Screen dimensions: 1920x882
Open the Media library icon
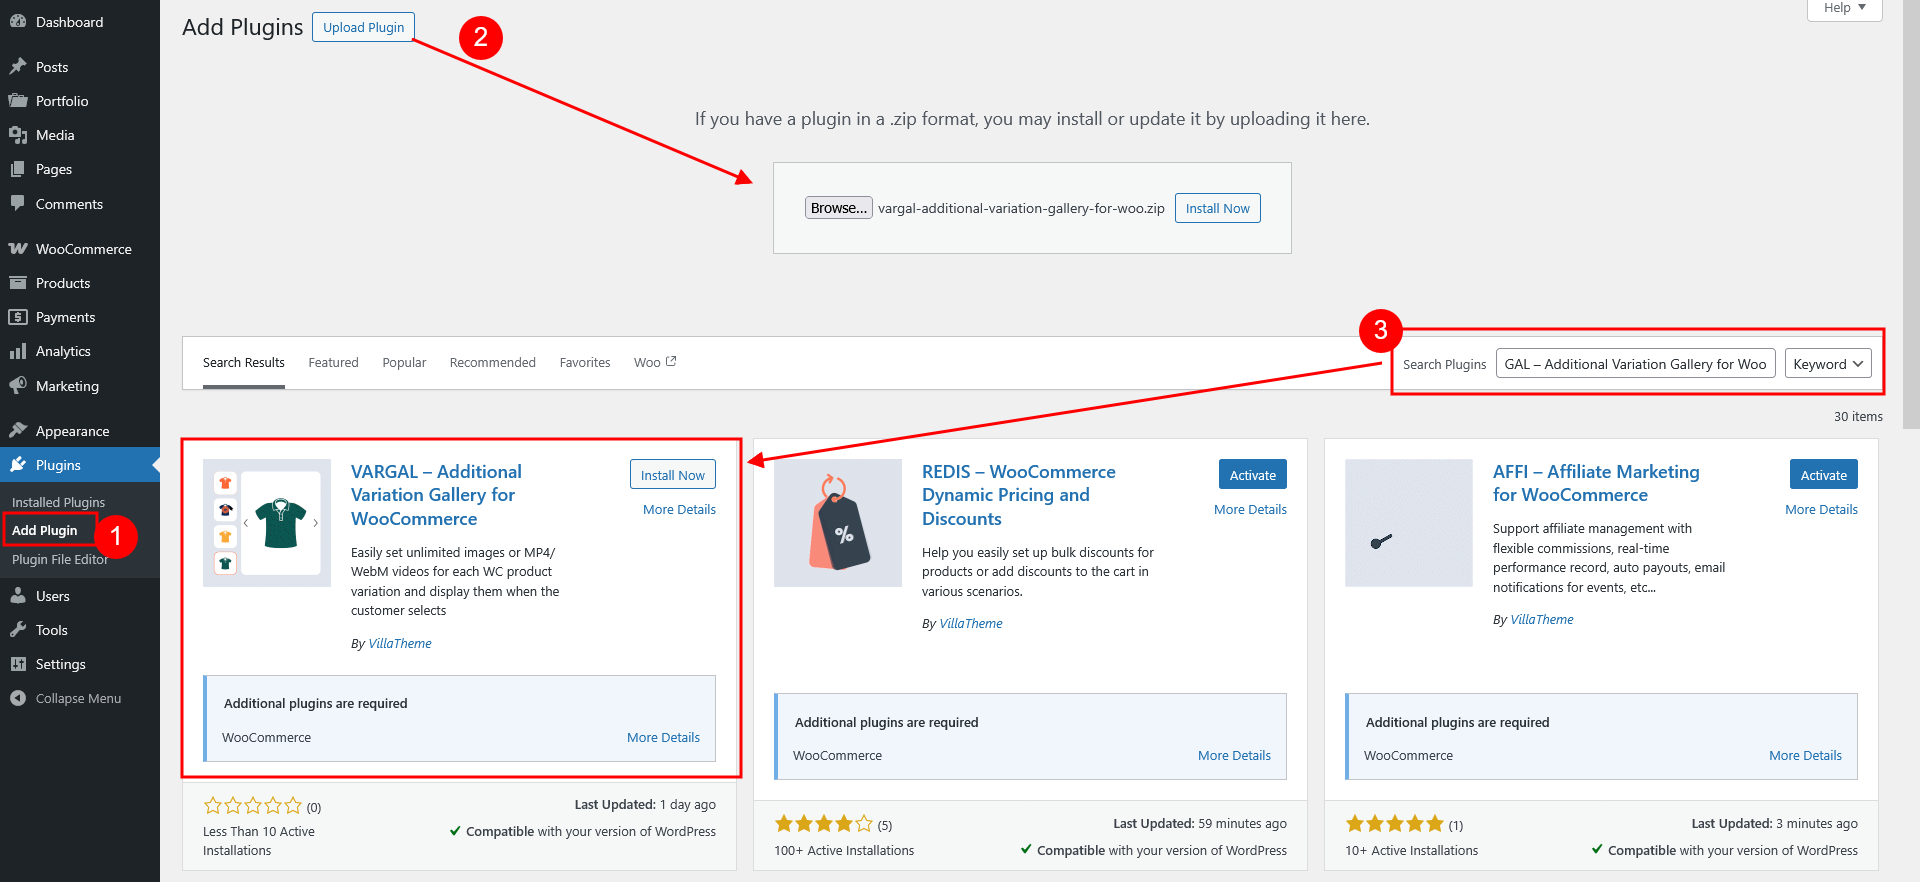(18, 135)
